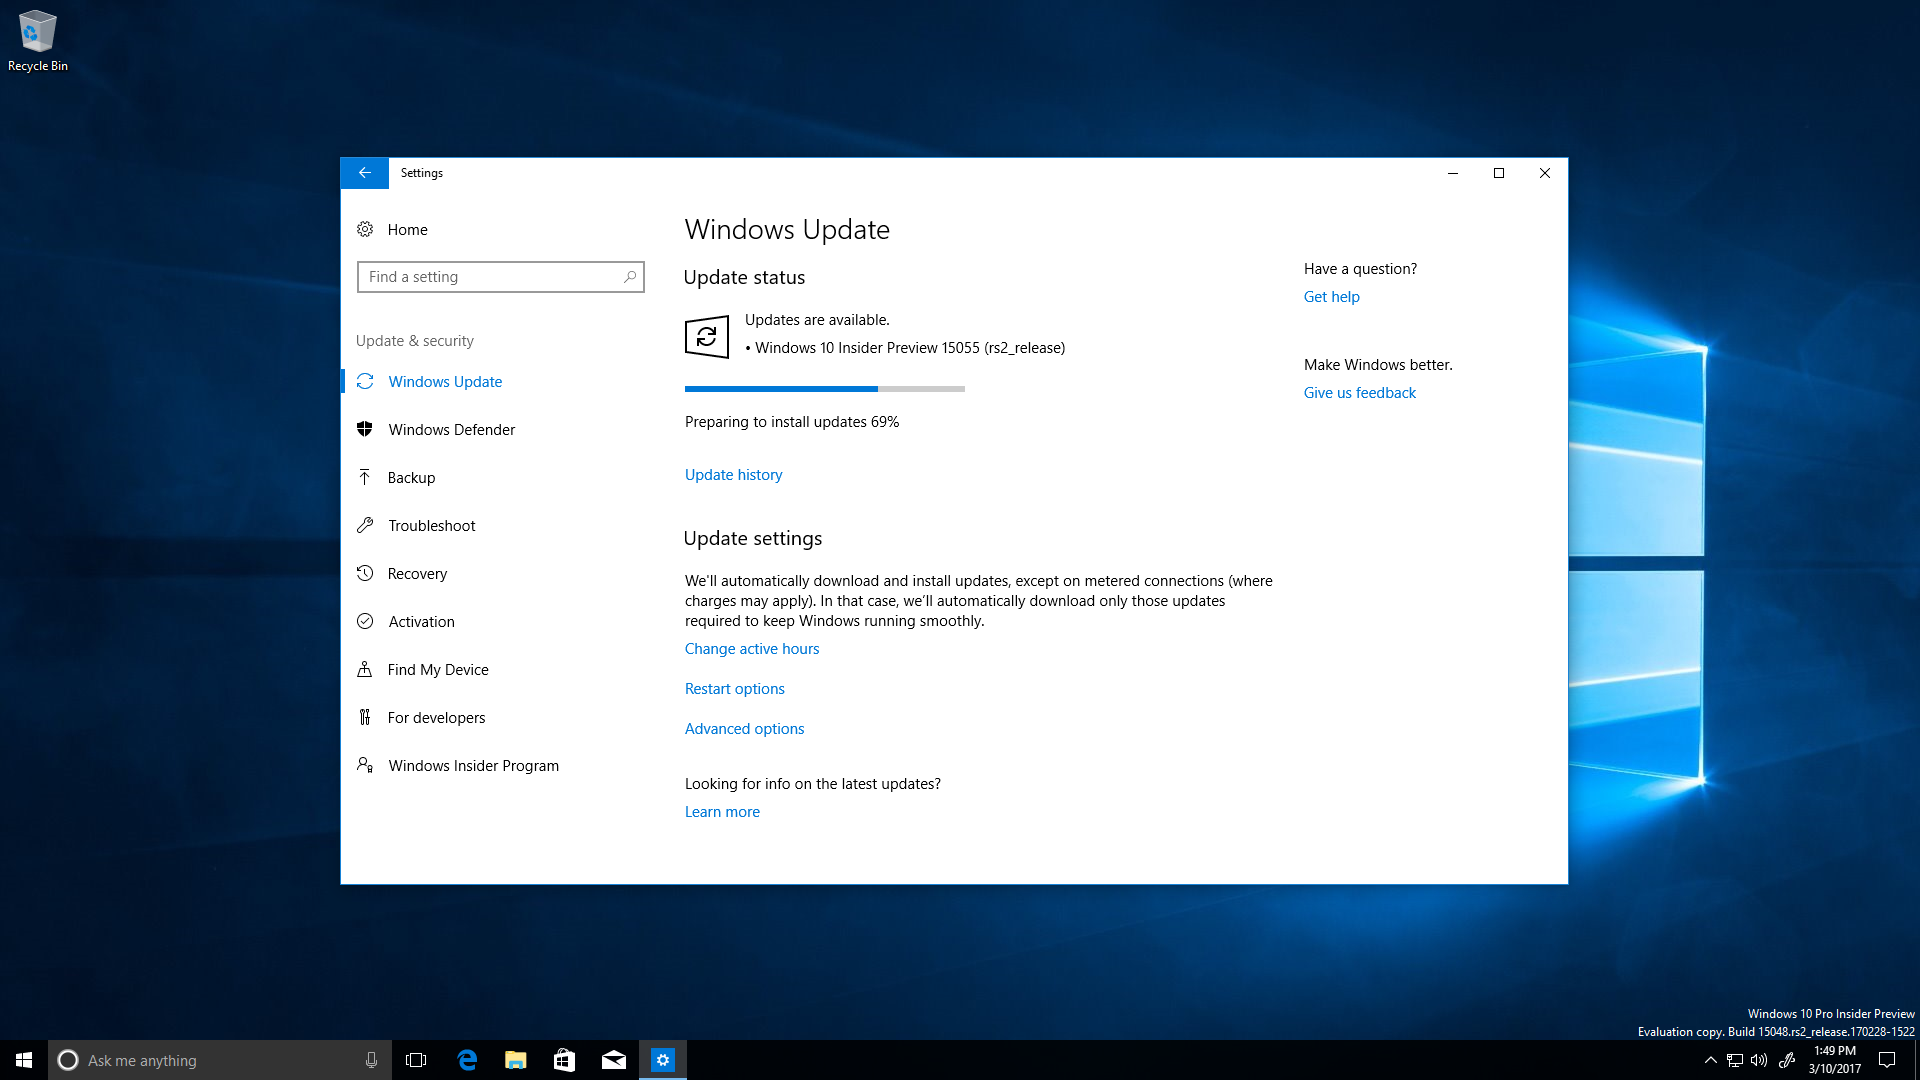Viewport: 1920px width, 1080px height.
Task: Click the volume speaker tray icon
Action: (1760, 1060)
